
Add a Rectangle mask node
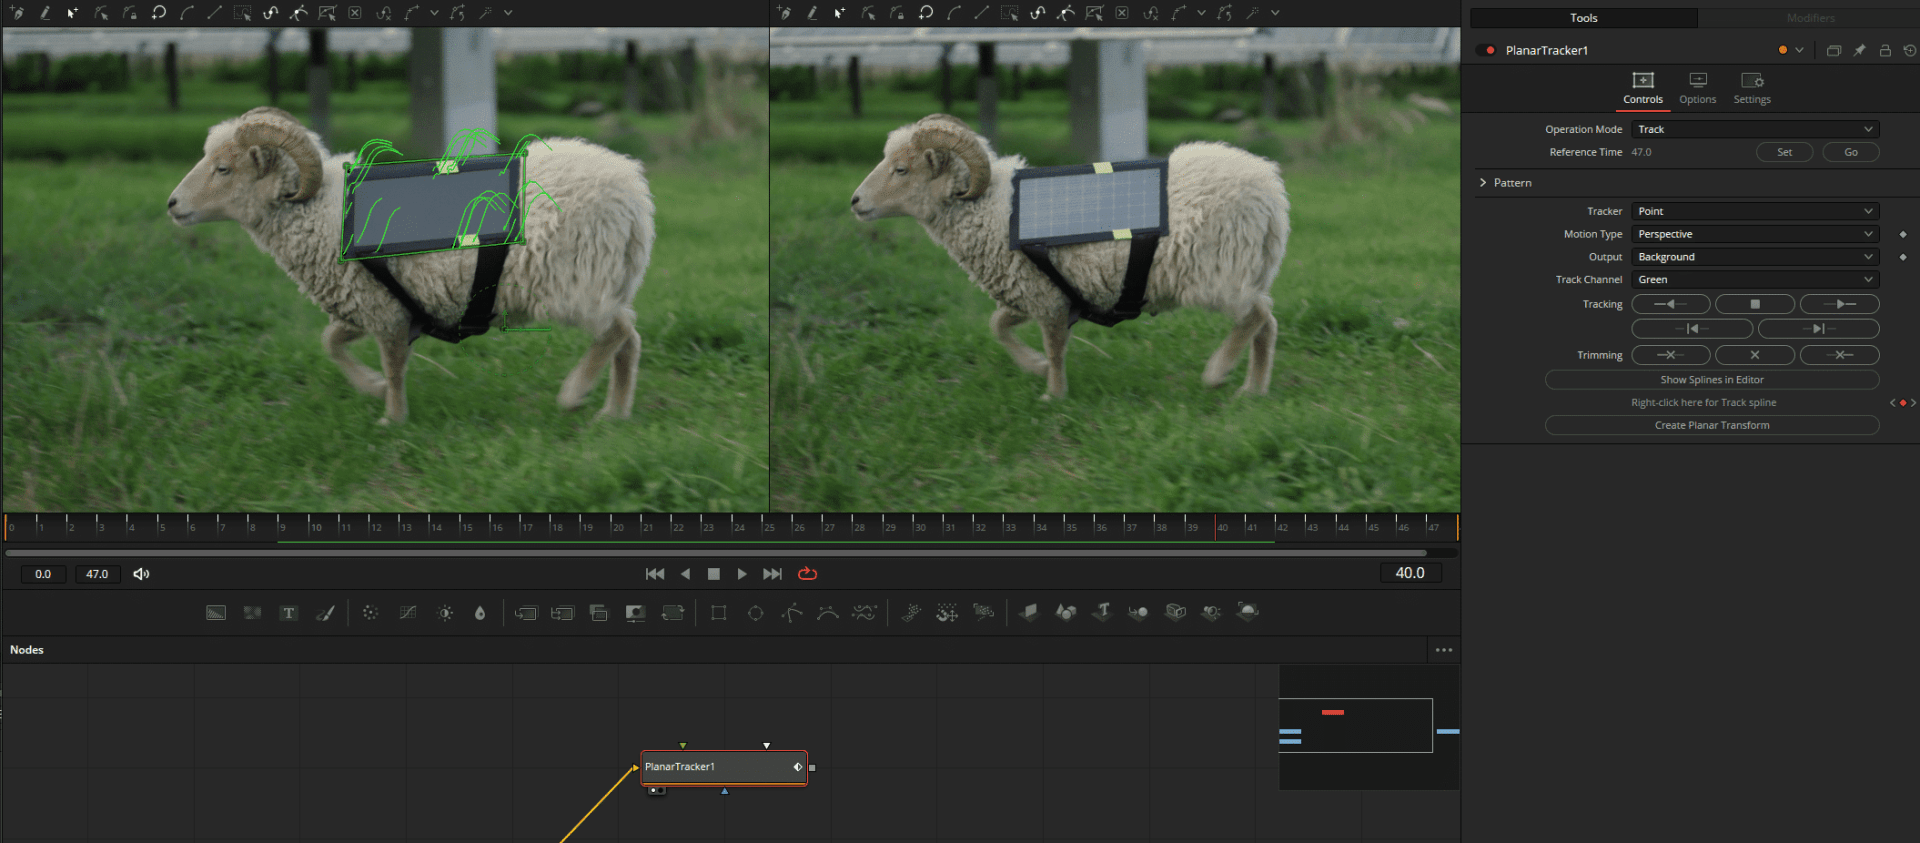[718, 613]
